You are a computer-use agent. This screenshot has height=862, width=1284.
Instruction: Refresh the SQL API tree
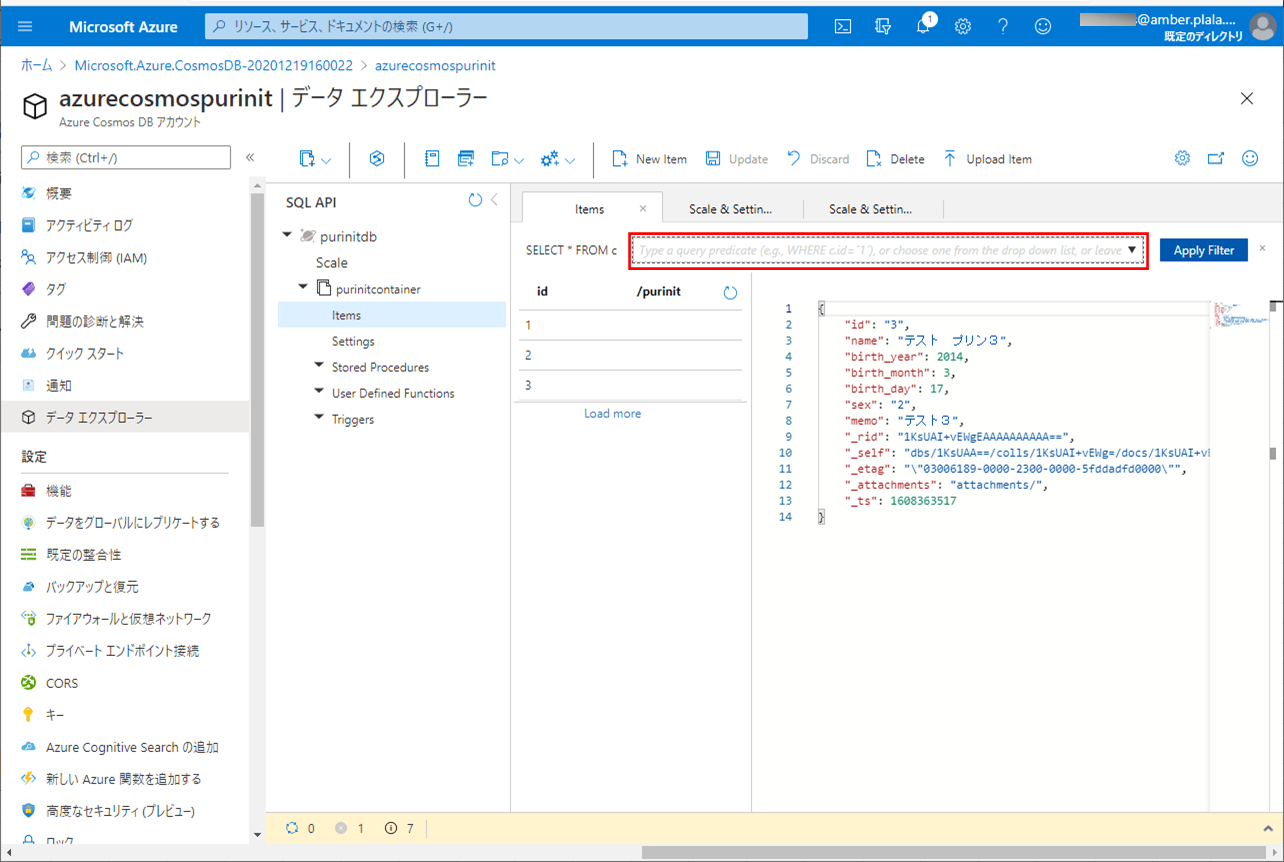pos(475,201)
